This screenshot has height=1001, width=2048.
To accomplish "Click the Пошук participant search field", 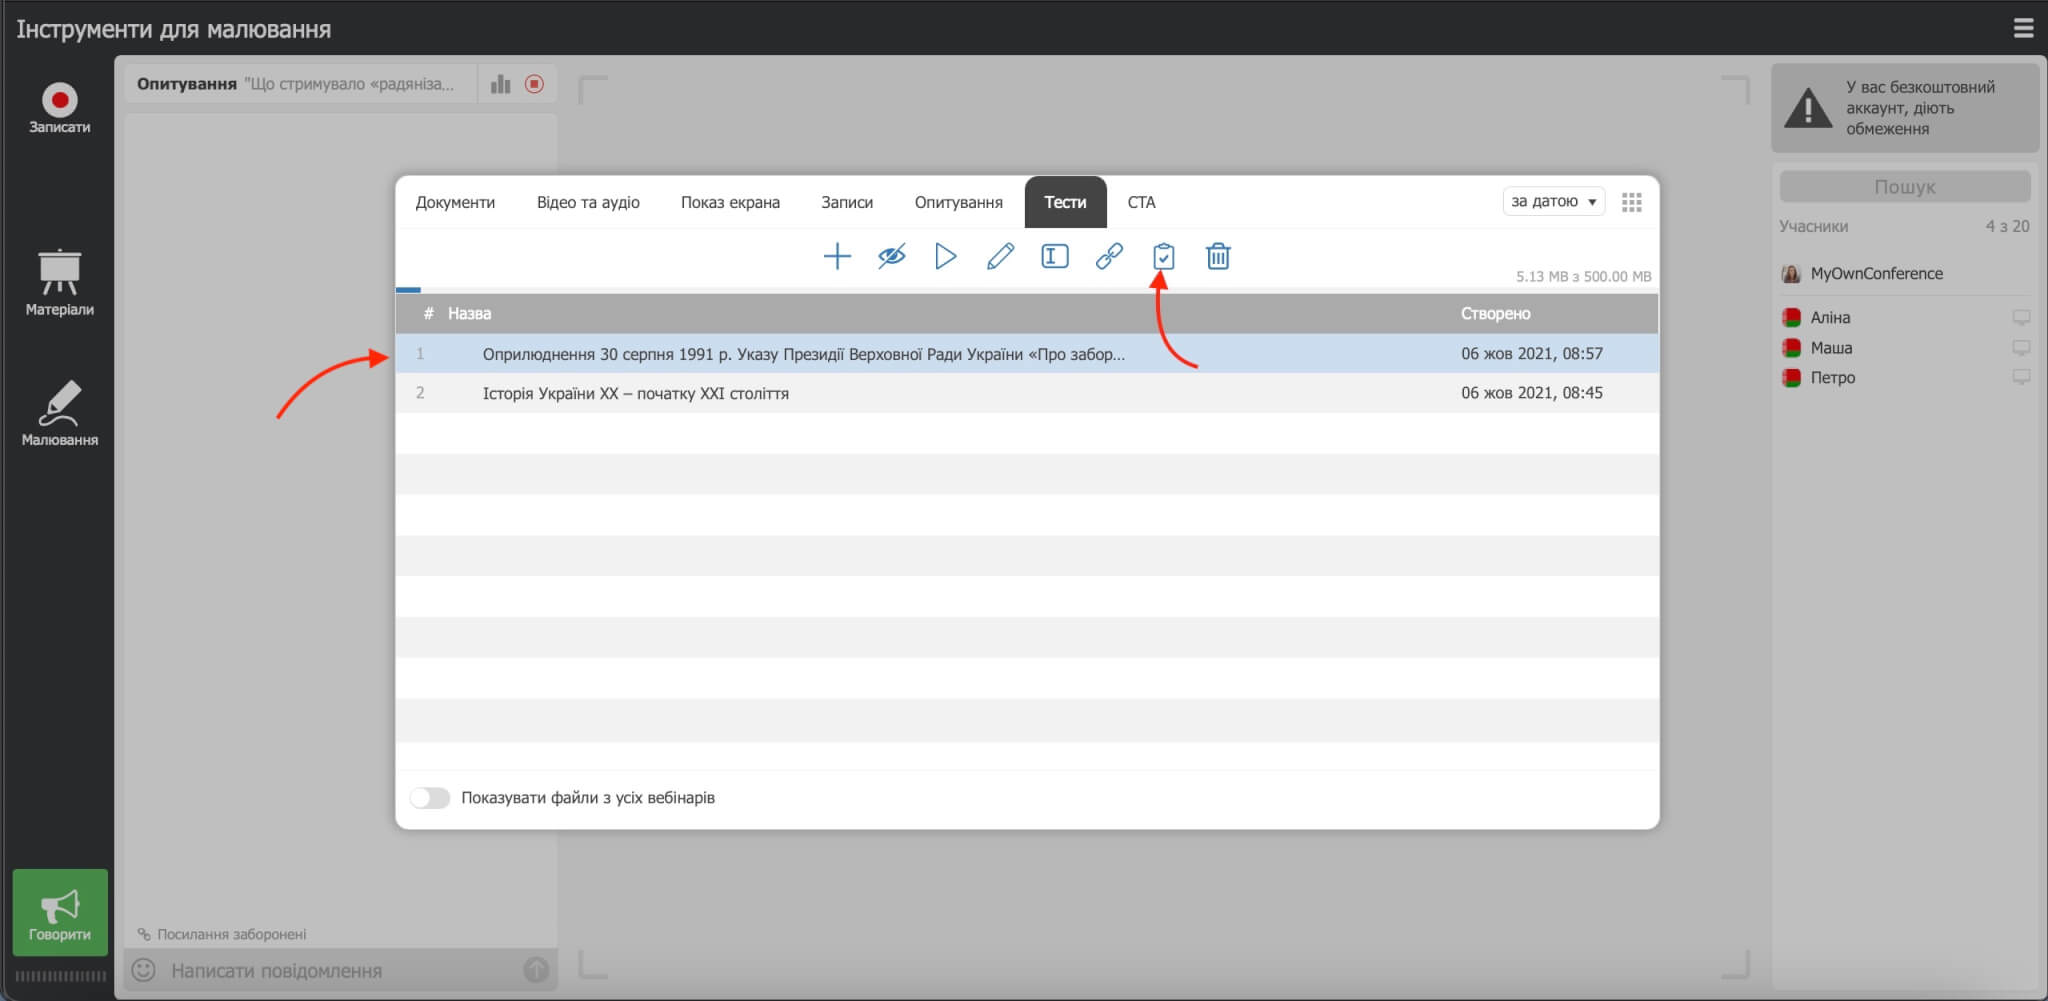I will [x=1904, y=187].
